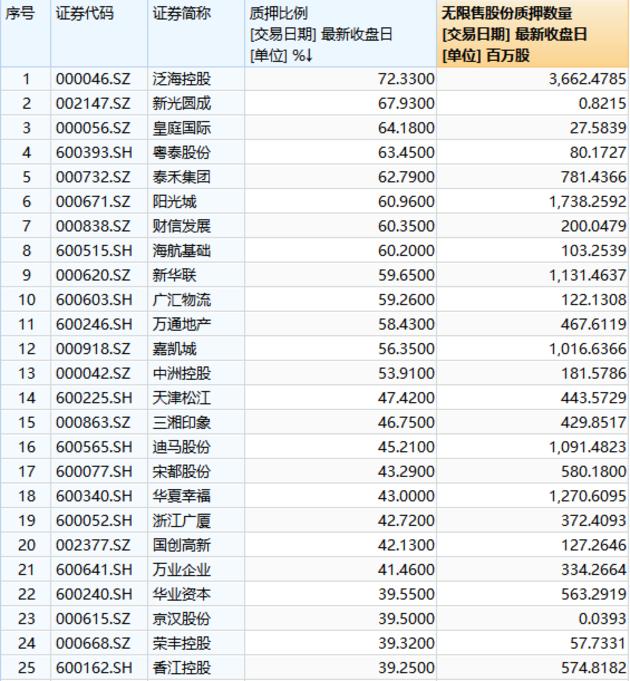Sort by the 质押比例 column header
This screenshot has width=630, height=681.
[340, 34]
